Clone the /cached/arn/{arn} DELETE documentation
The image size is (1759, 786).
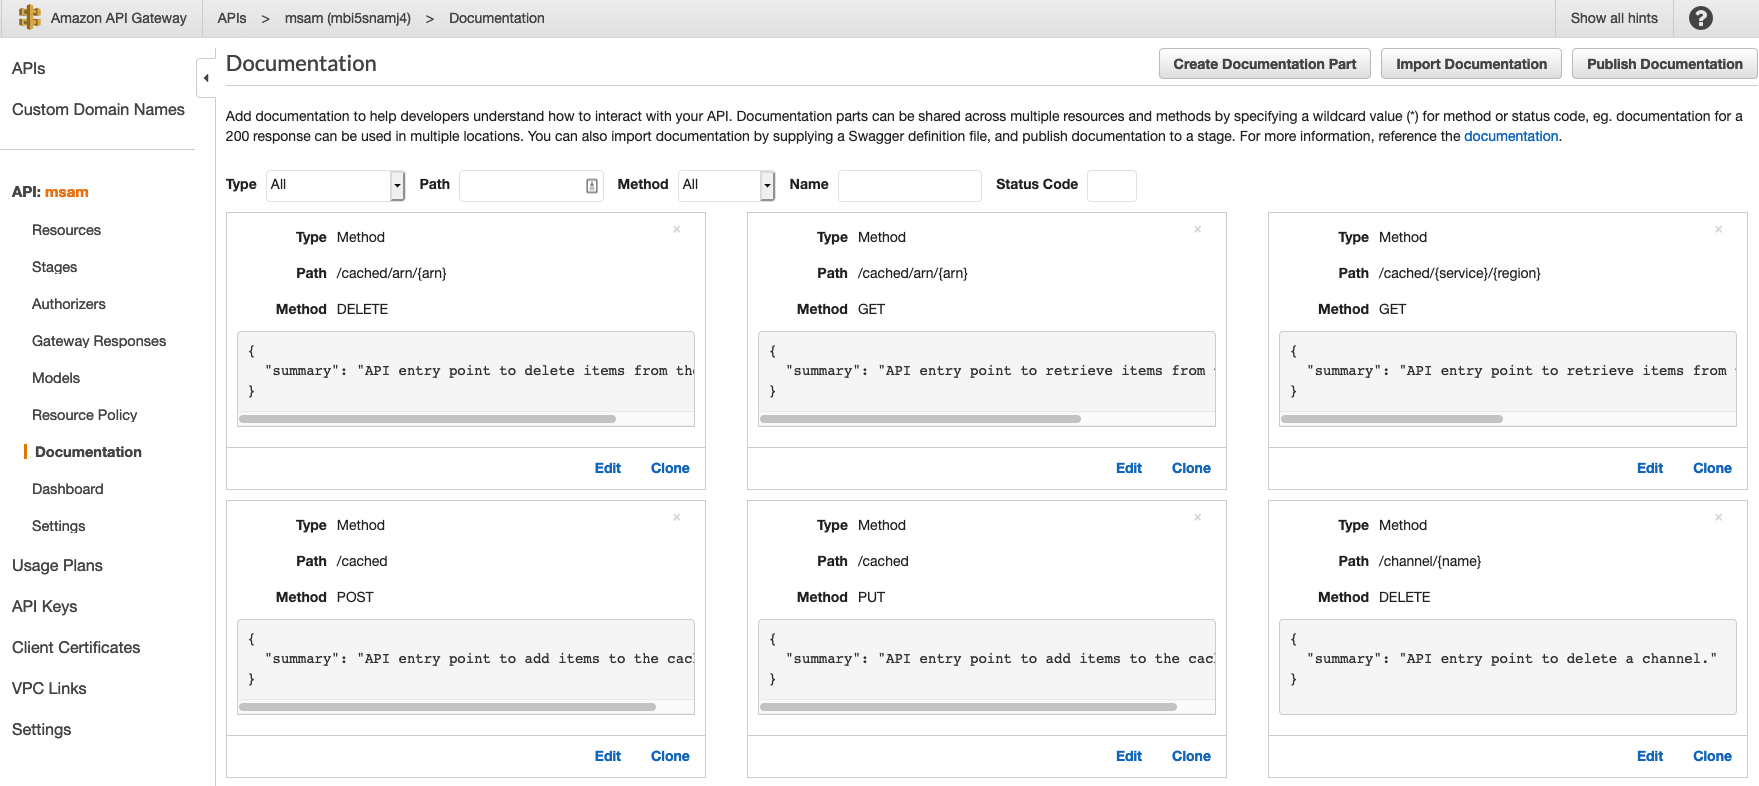point(670,468)
